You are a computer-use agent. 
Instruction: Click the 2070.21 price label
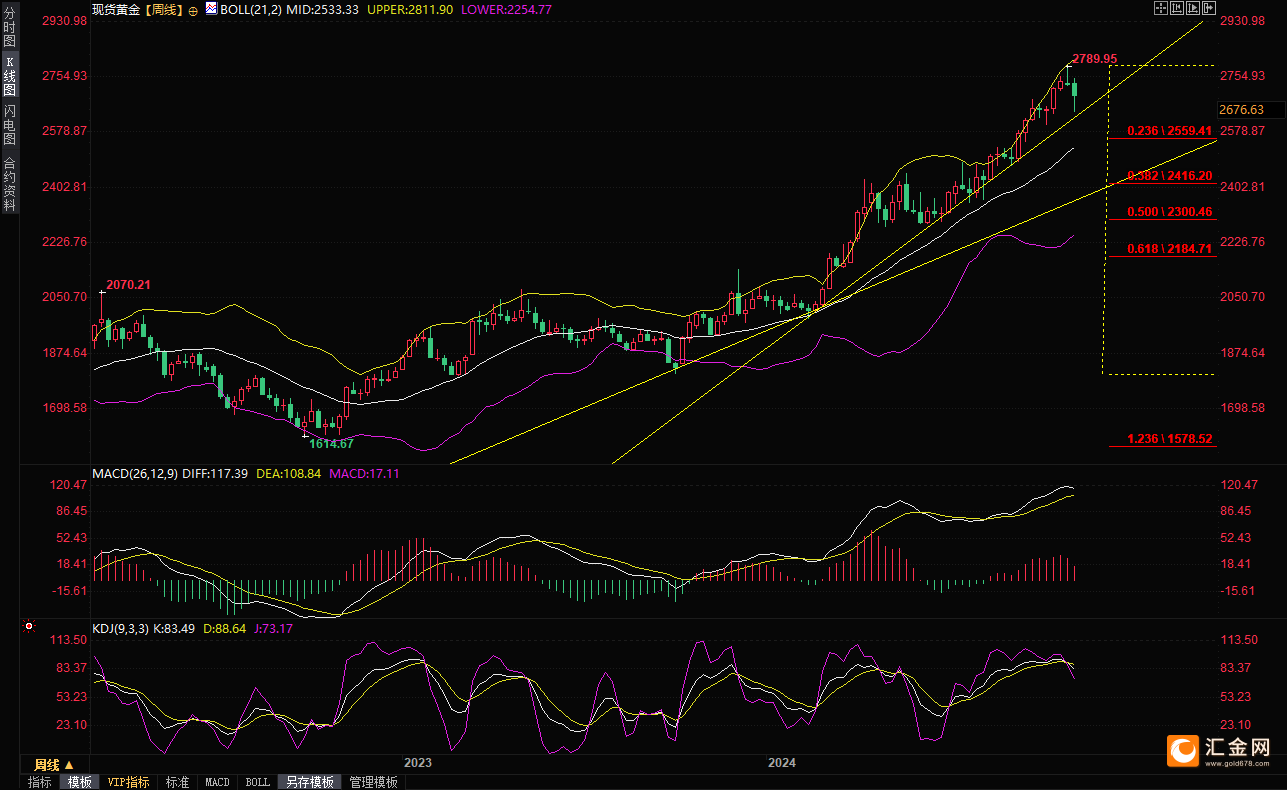coord(129,285)
